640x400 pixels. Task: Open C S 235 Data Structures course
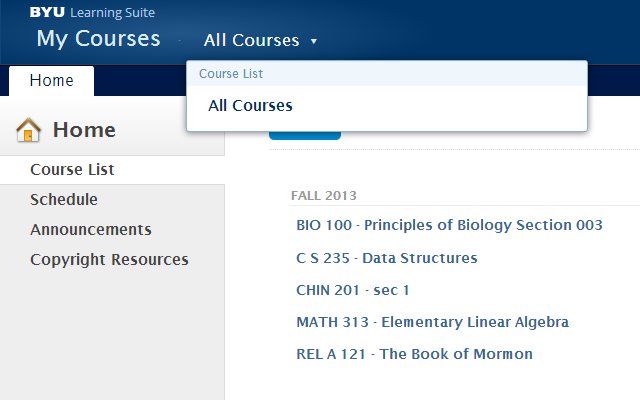386,258
